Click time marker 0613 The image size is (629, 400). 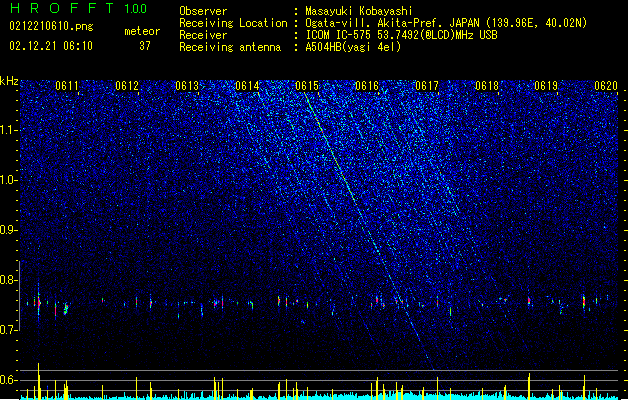point(187,86)
